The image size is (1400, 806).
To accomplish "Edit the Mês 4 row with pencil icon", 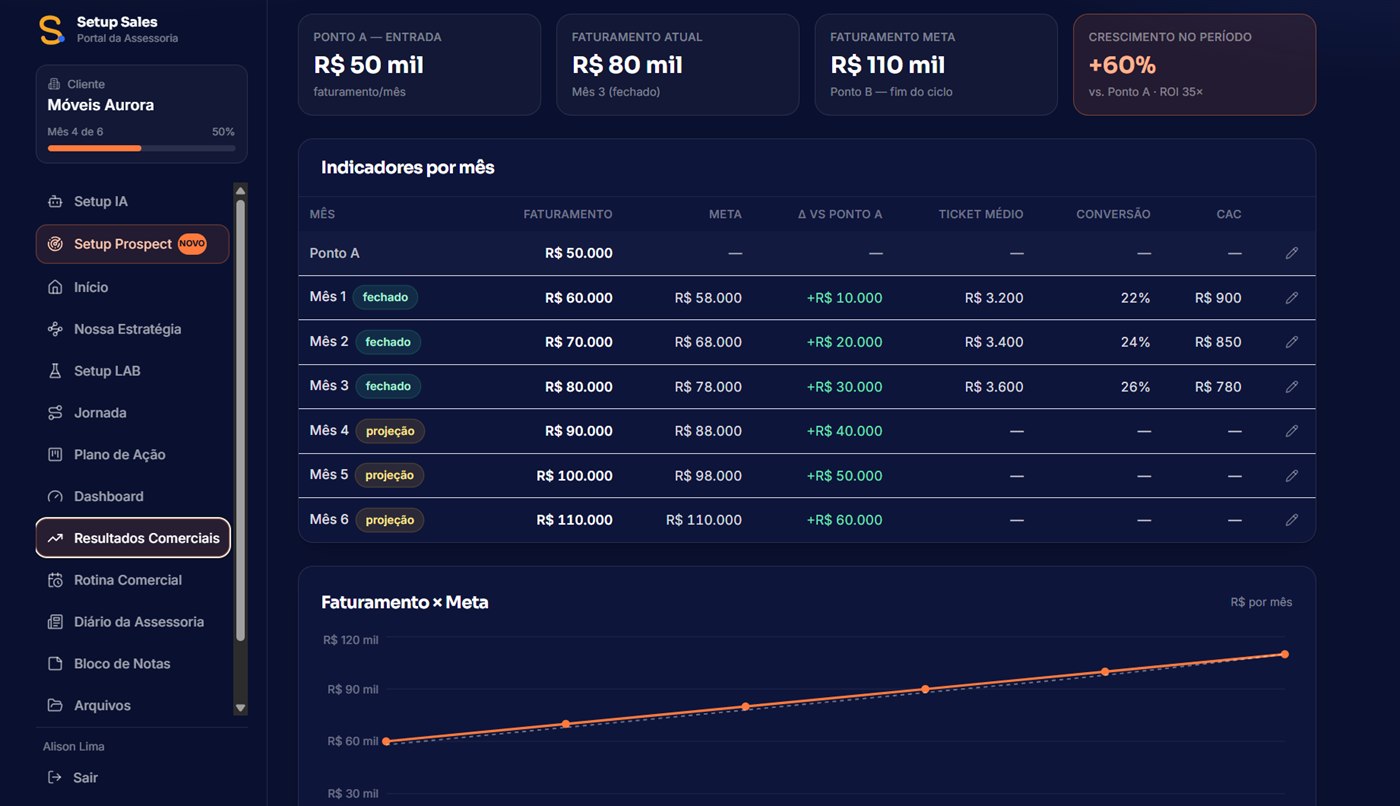I will [x=1292, y=431].
